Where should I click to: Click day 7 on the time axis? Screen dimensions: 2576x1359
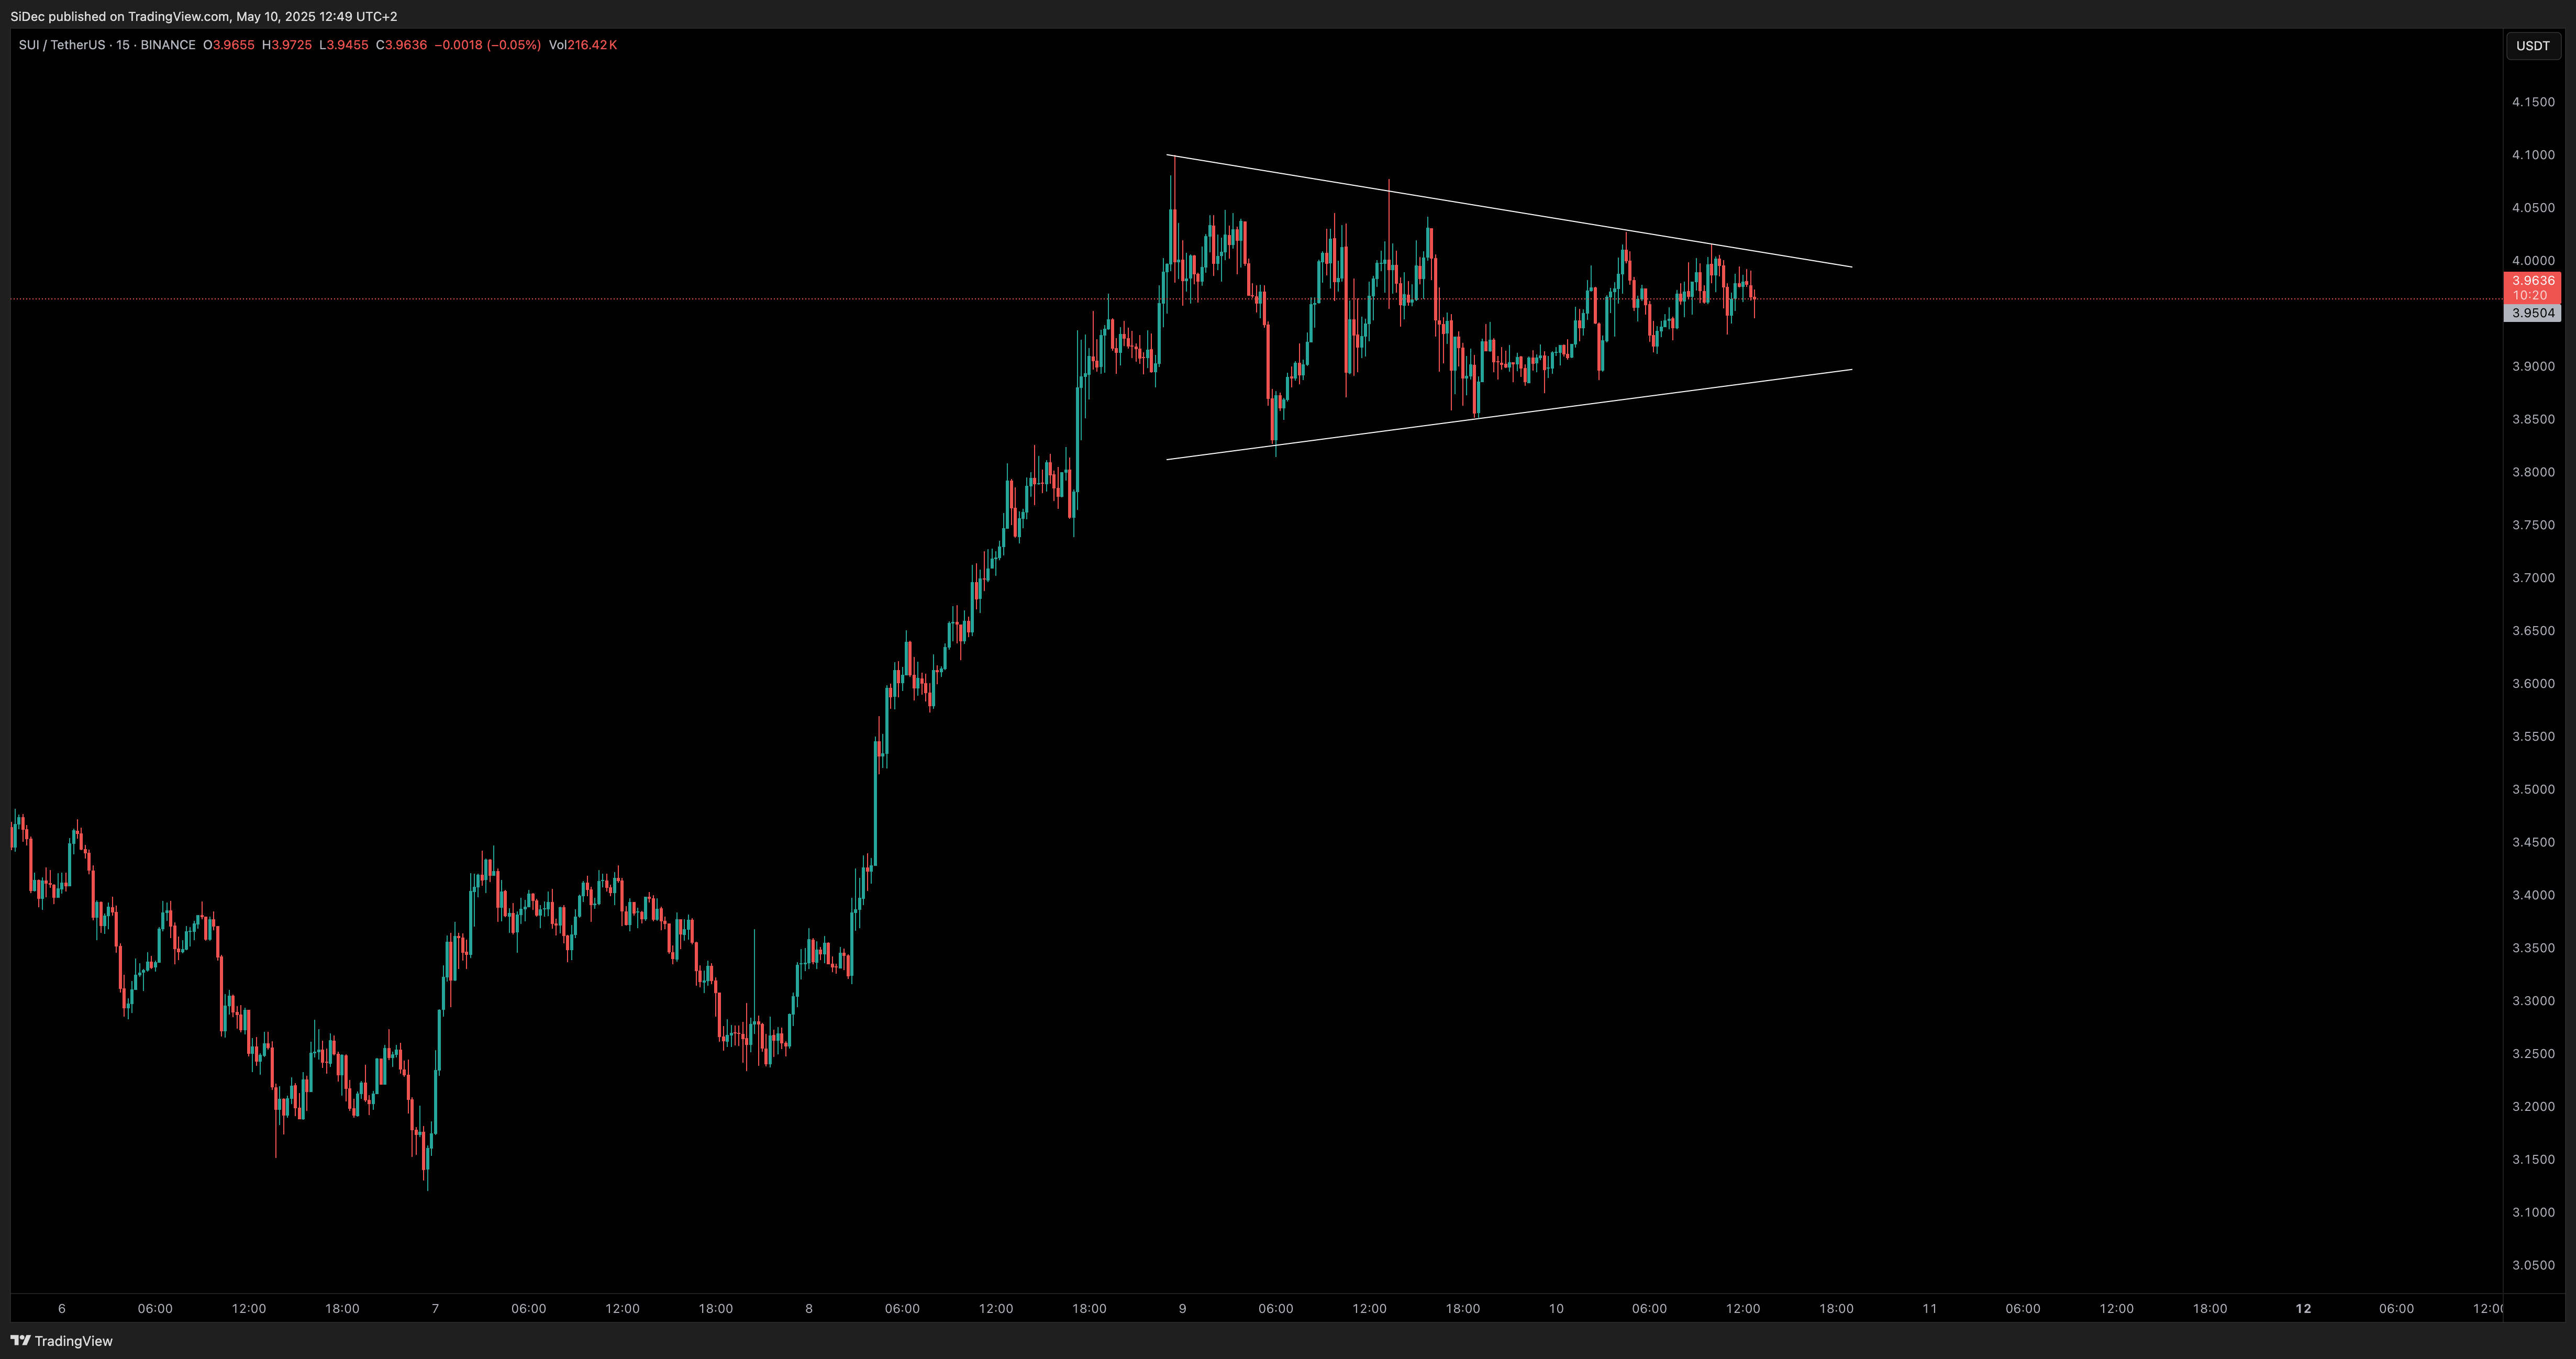click(x=435, y=1309)
